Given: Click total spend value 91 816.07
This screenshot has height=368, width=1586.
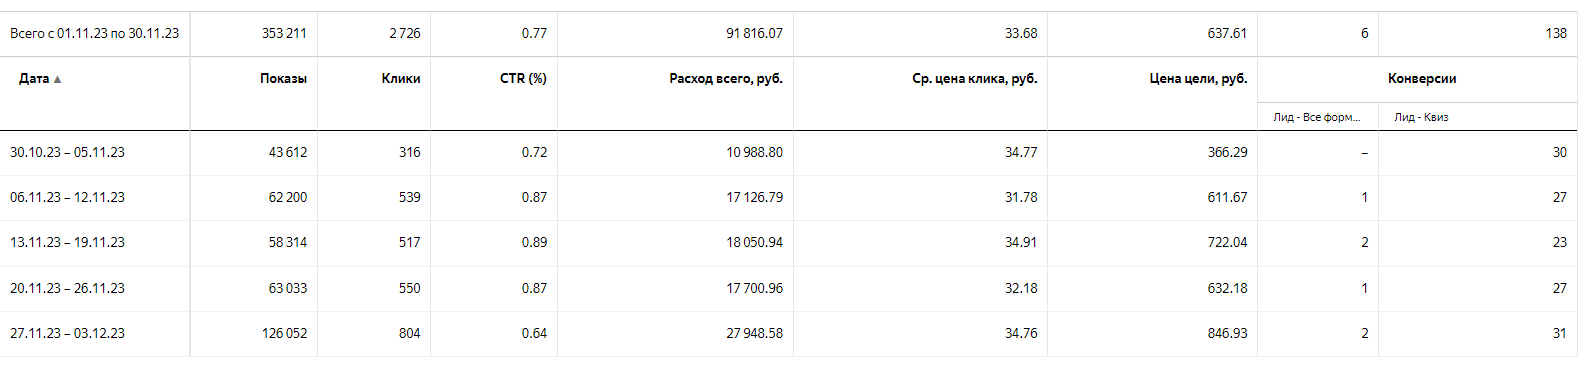Looking at the screenshot, I should (754, 33).
